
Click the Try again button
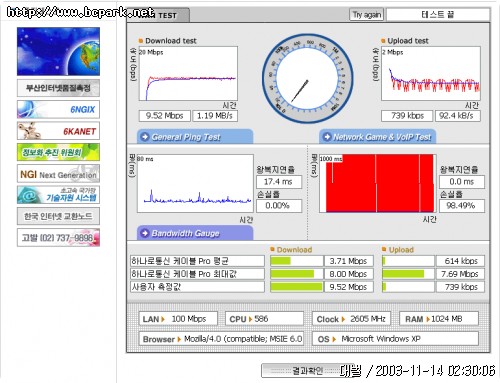(367, 15)
